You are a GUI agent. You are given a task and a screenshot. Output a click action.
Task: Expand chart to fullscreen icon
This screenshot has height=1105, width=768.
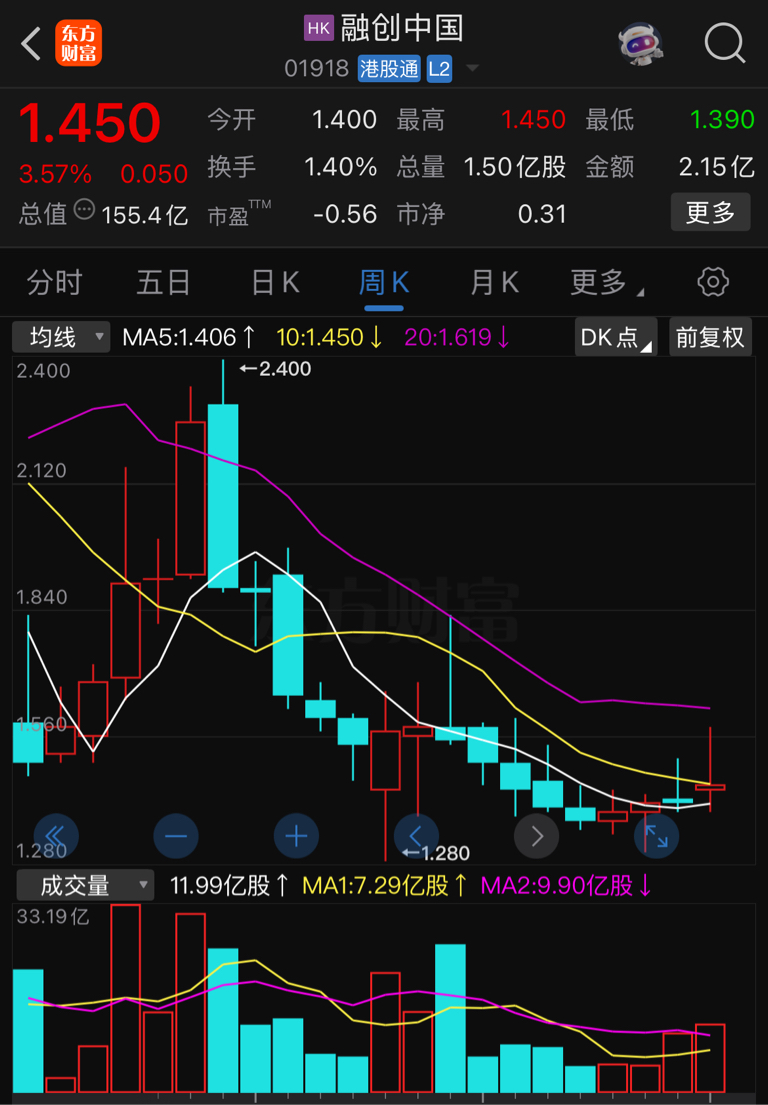[657, 836]
